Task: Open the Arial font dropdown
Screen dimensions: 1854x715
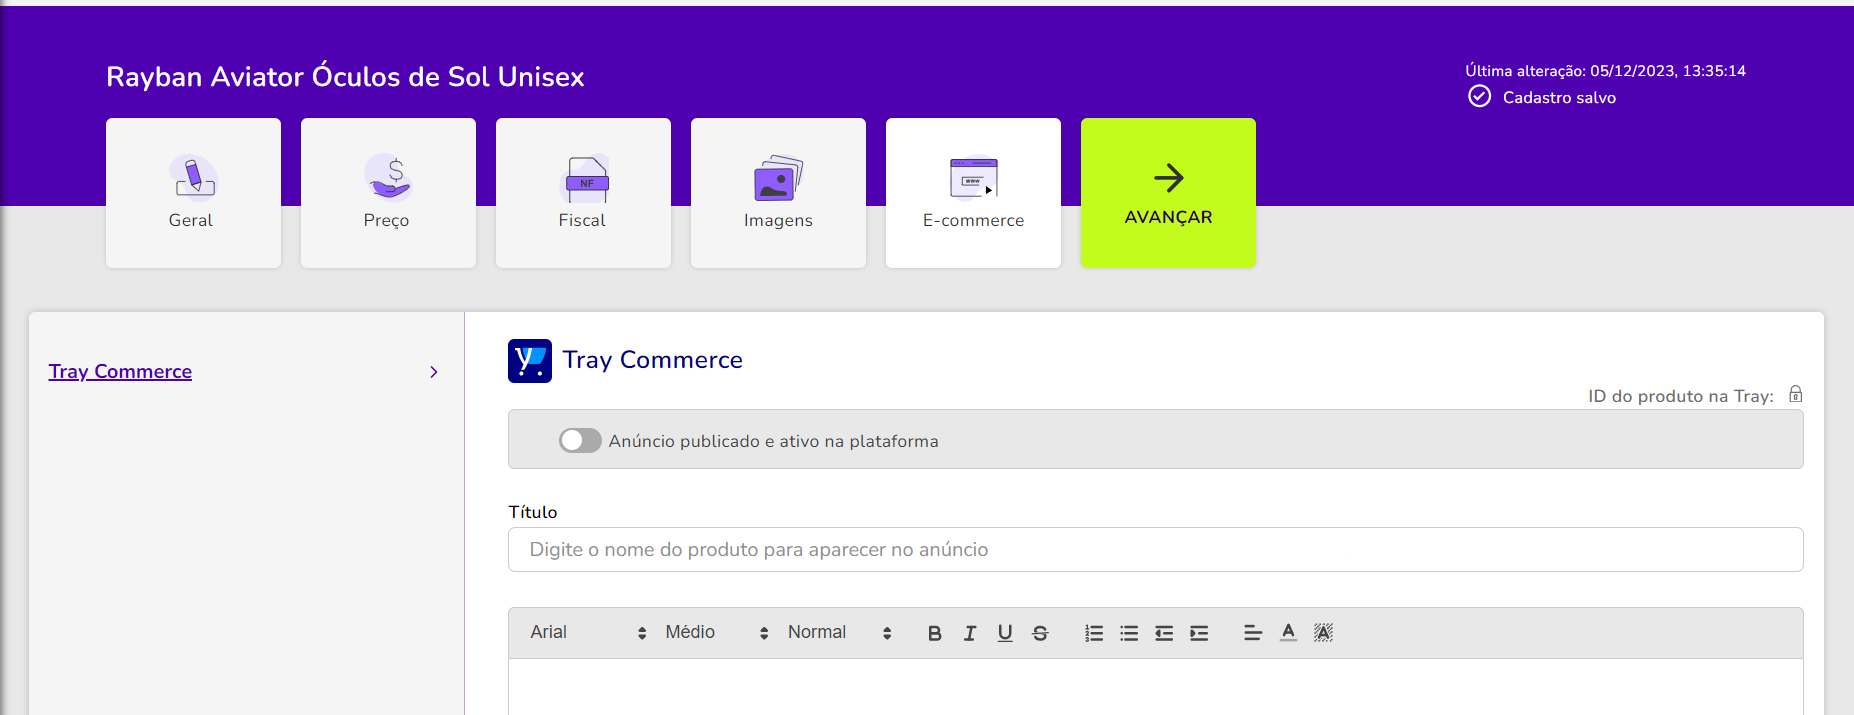Action: click(x=588, y=632)
